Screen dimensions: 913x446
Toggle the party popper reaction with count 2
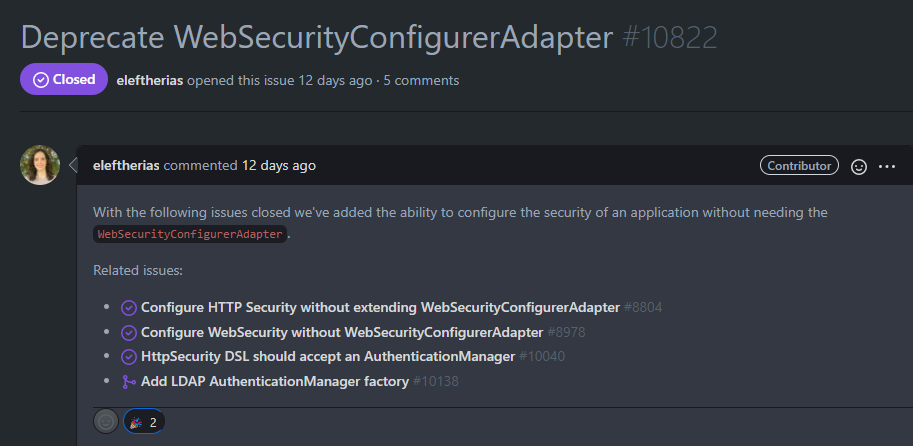pyautogui.click(x=144, y=422)
